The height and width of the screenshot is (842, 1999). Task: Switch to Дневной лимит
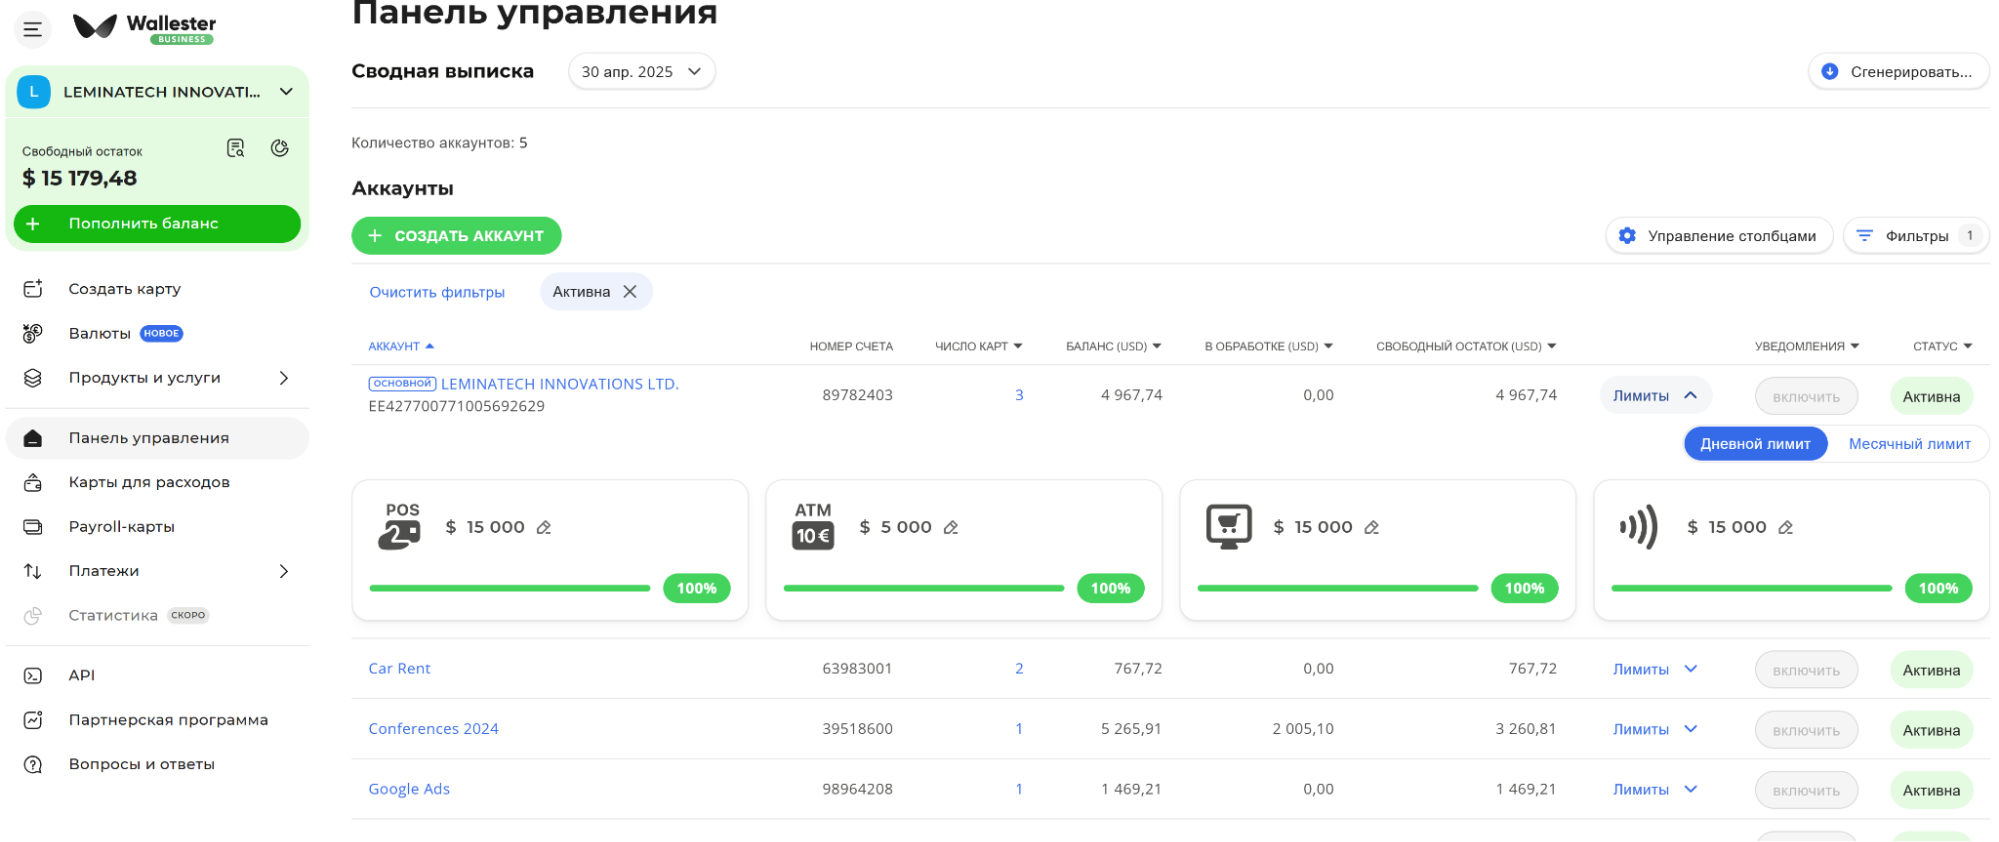1755,444
